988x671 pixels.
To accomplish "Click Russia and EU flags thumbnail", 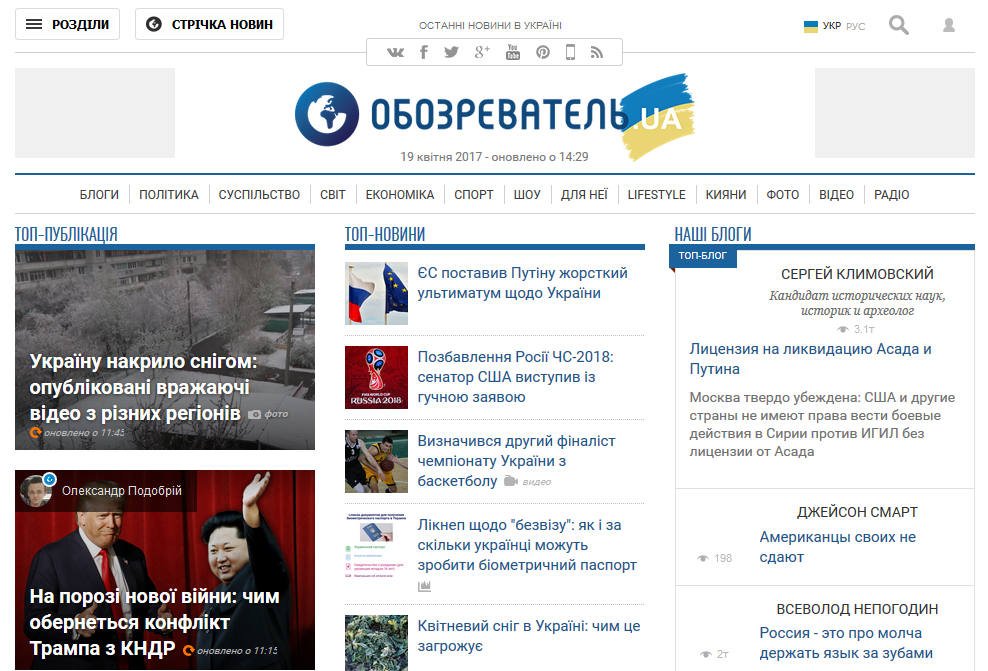I will click(376, 294).
